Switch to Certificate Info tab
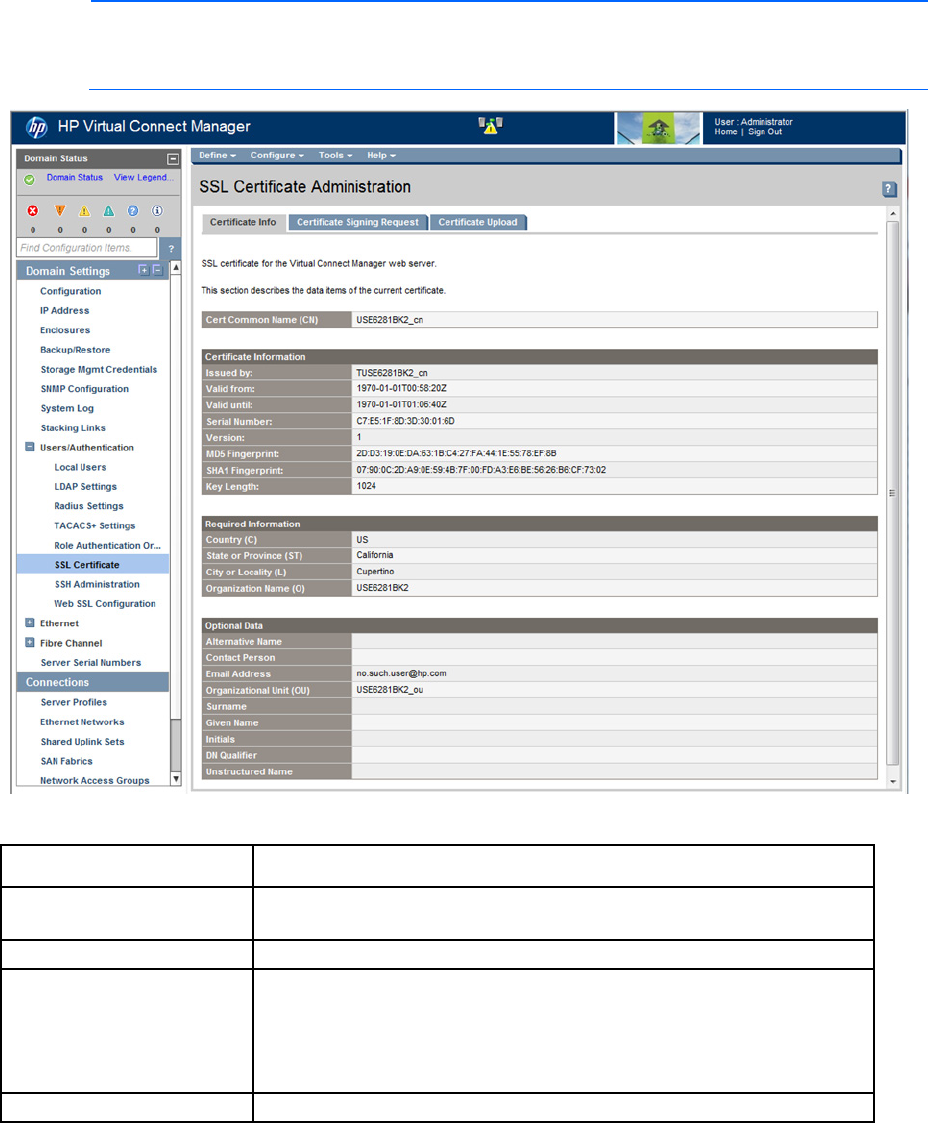The width and height of the screenshot is (928, 1123). (243, 223)
